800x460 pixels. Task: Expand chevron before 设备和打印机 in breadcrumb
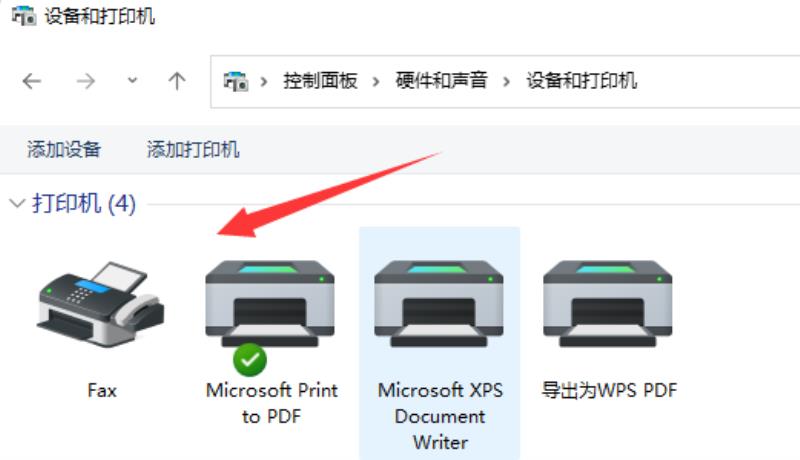506,81
